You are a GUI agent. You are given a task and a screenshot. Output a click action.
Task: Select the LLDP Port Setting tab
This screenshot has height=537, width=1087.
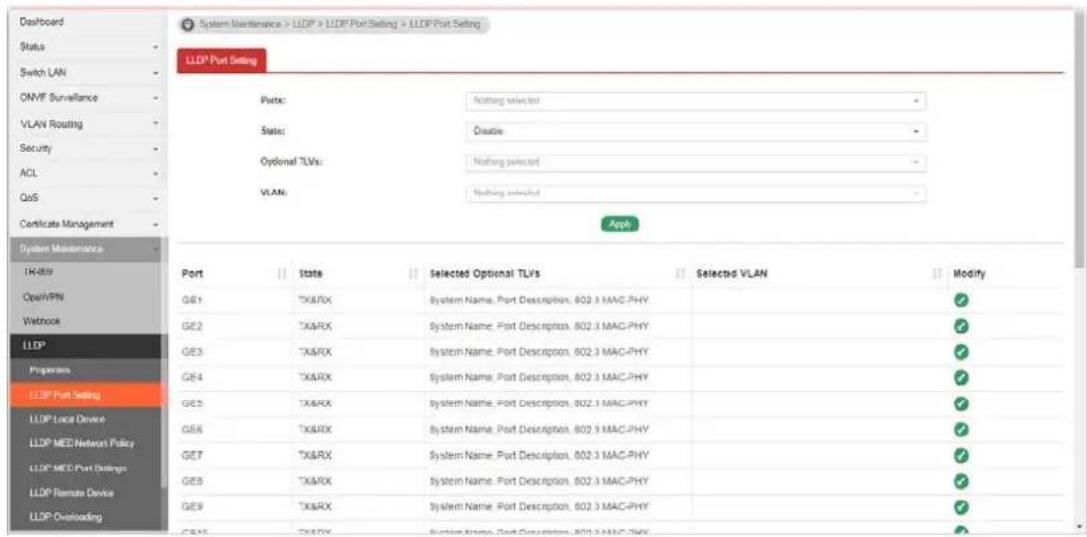coord(223,60)
